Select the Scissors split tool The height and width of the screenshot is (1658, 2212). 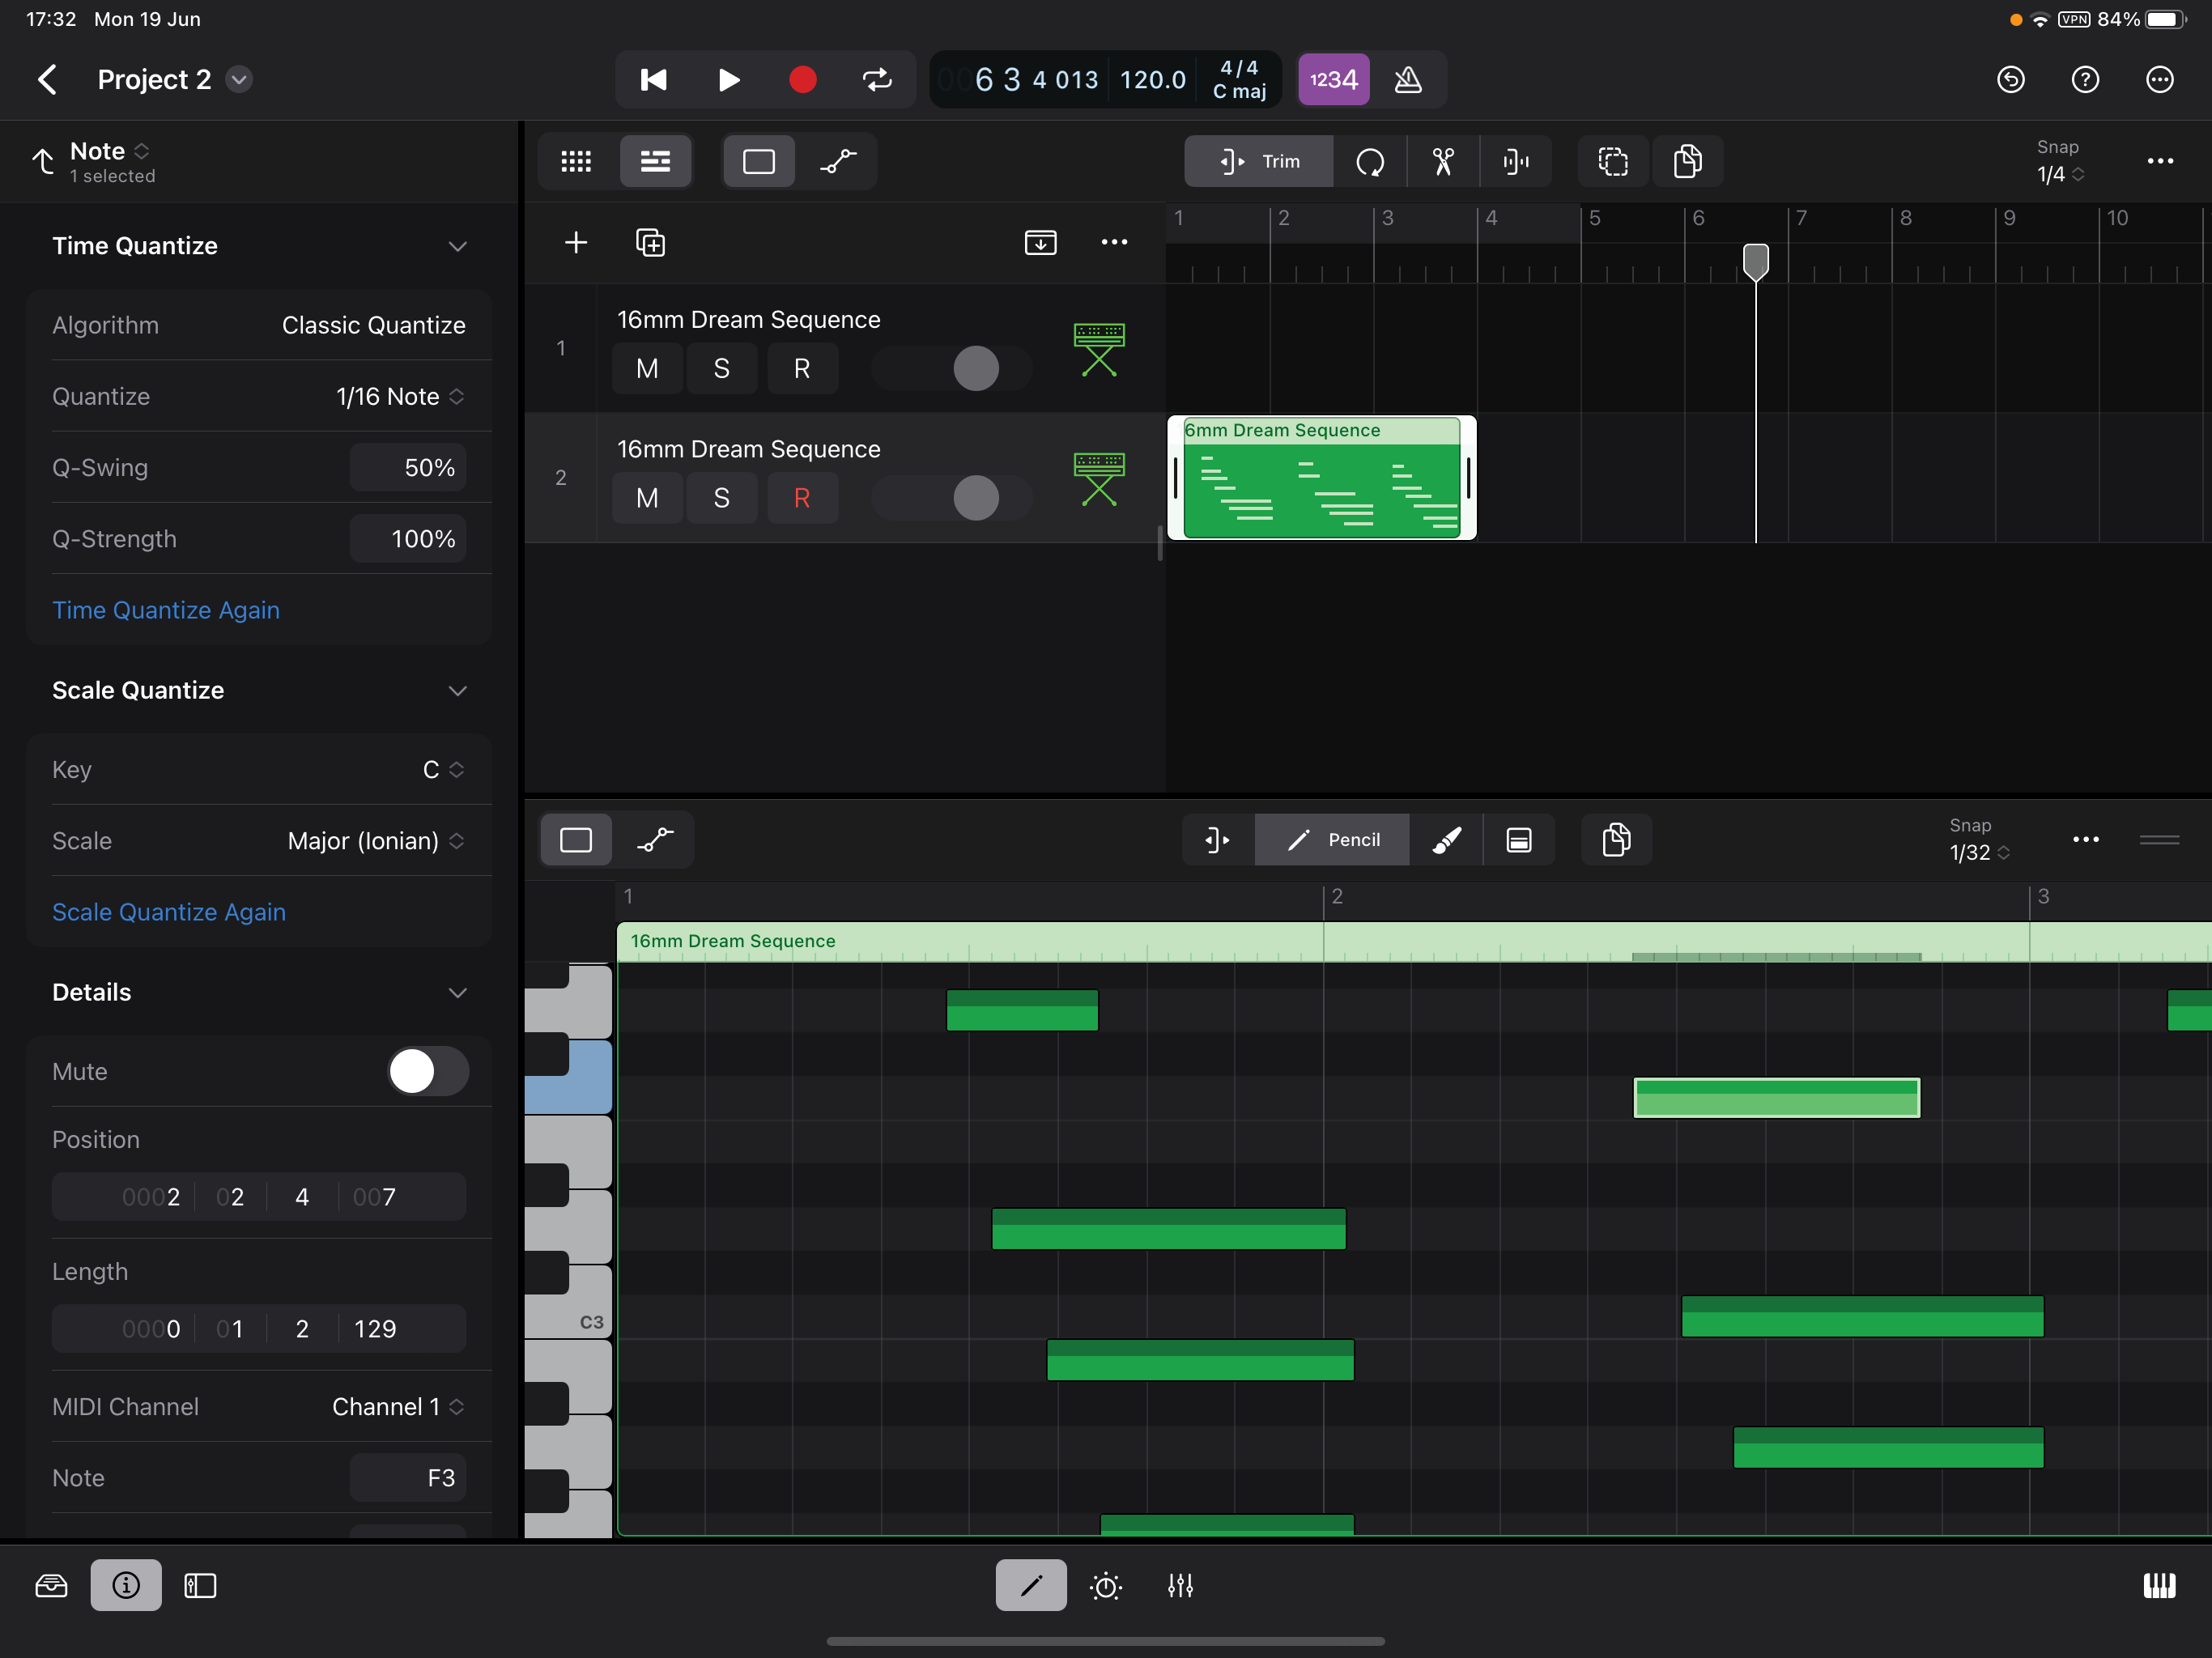(1442, 161)
